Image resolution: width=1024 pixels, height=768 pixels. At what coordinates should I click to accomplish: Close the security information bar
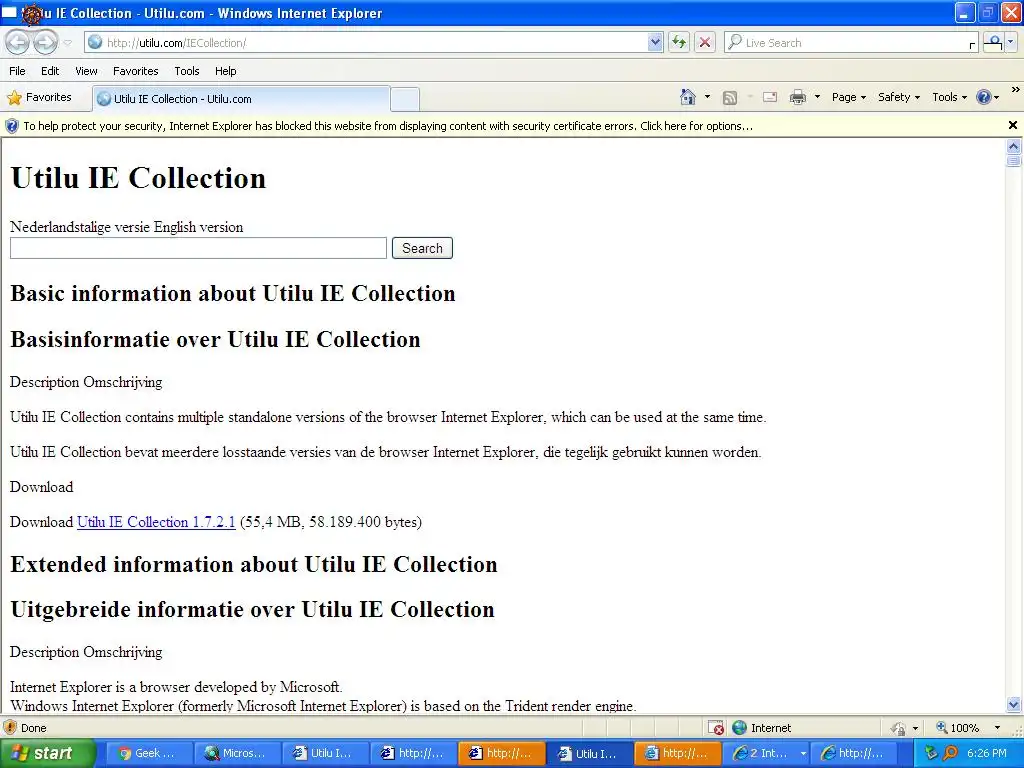point(1013,125)
